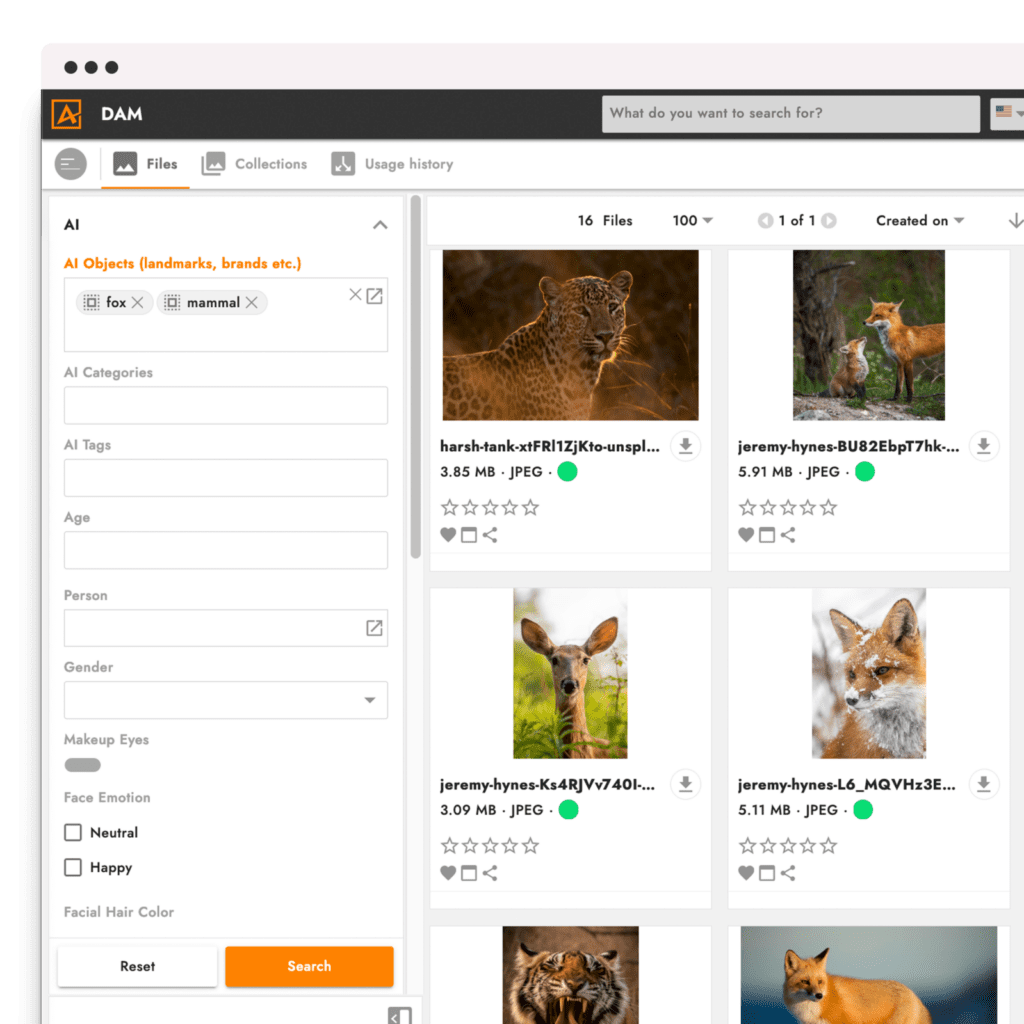Download the harsh-tank leopard file
The width and height of the screenshot is (1024, 1024).
click(685, 446)
